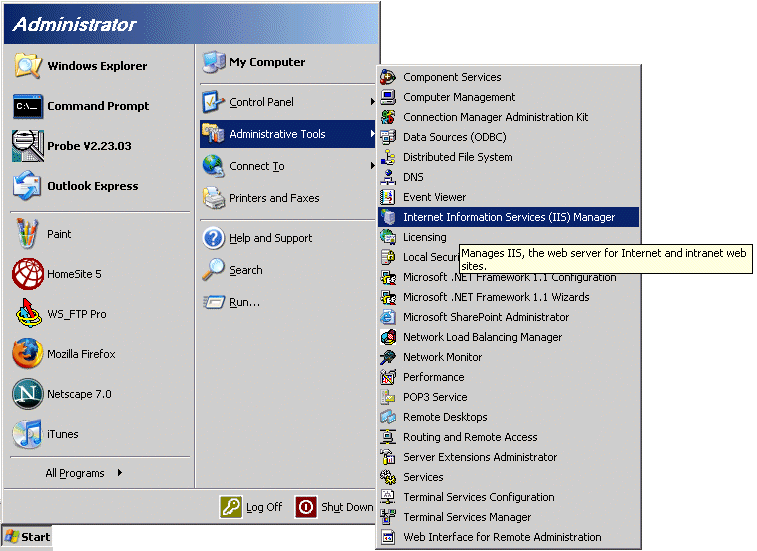
Task: Open Terminal Services Manager
Action: pyautogui.click(x=508, y=517)
